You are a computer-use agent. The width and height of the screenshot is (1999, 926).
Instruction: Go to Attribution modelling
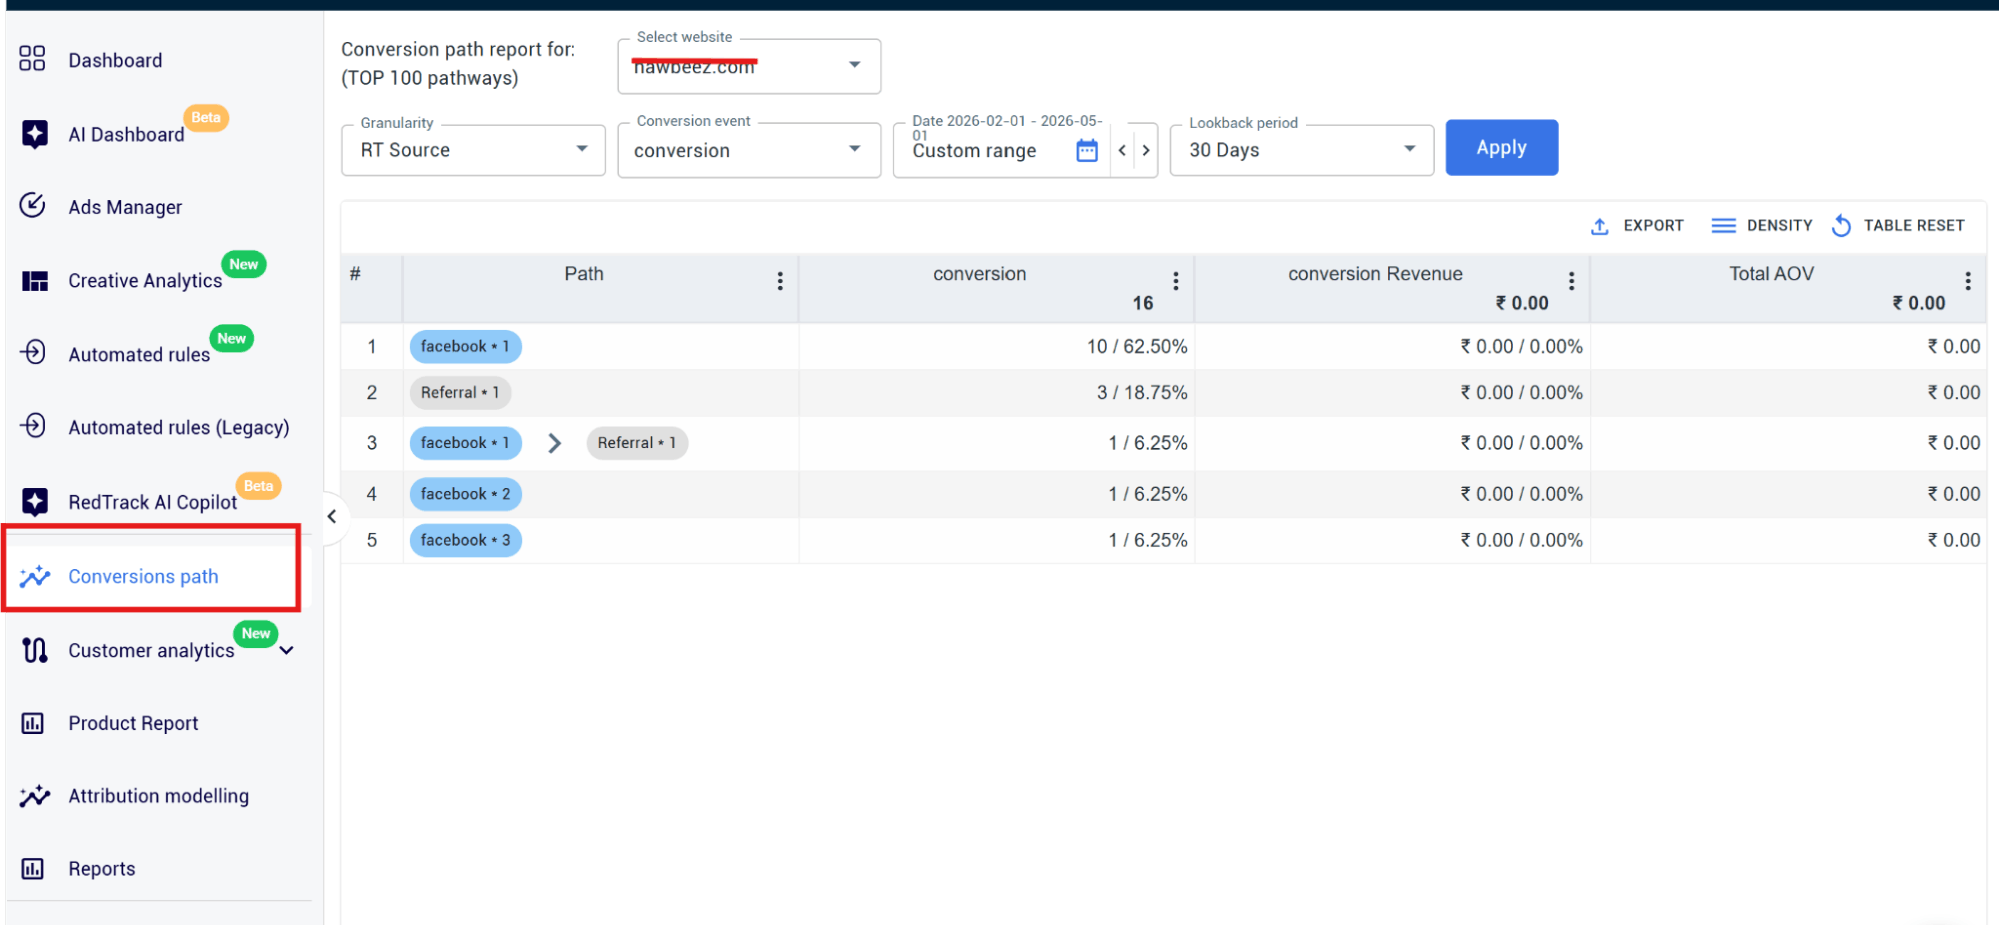pos(158,796)
